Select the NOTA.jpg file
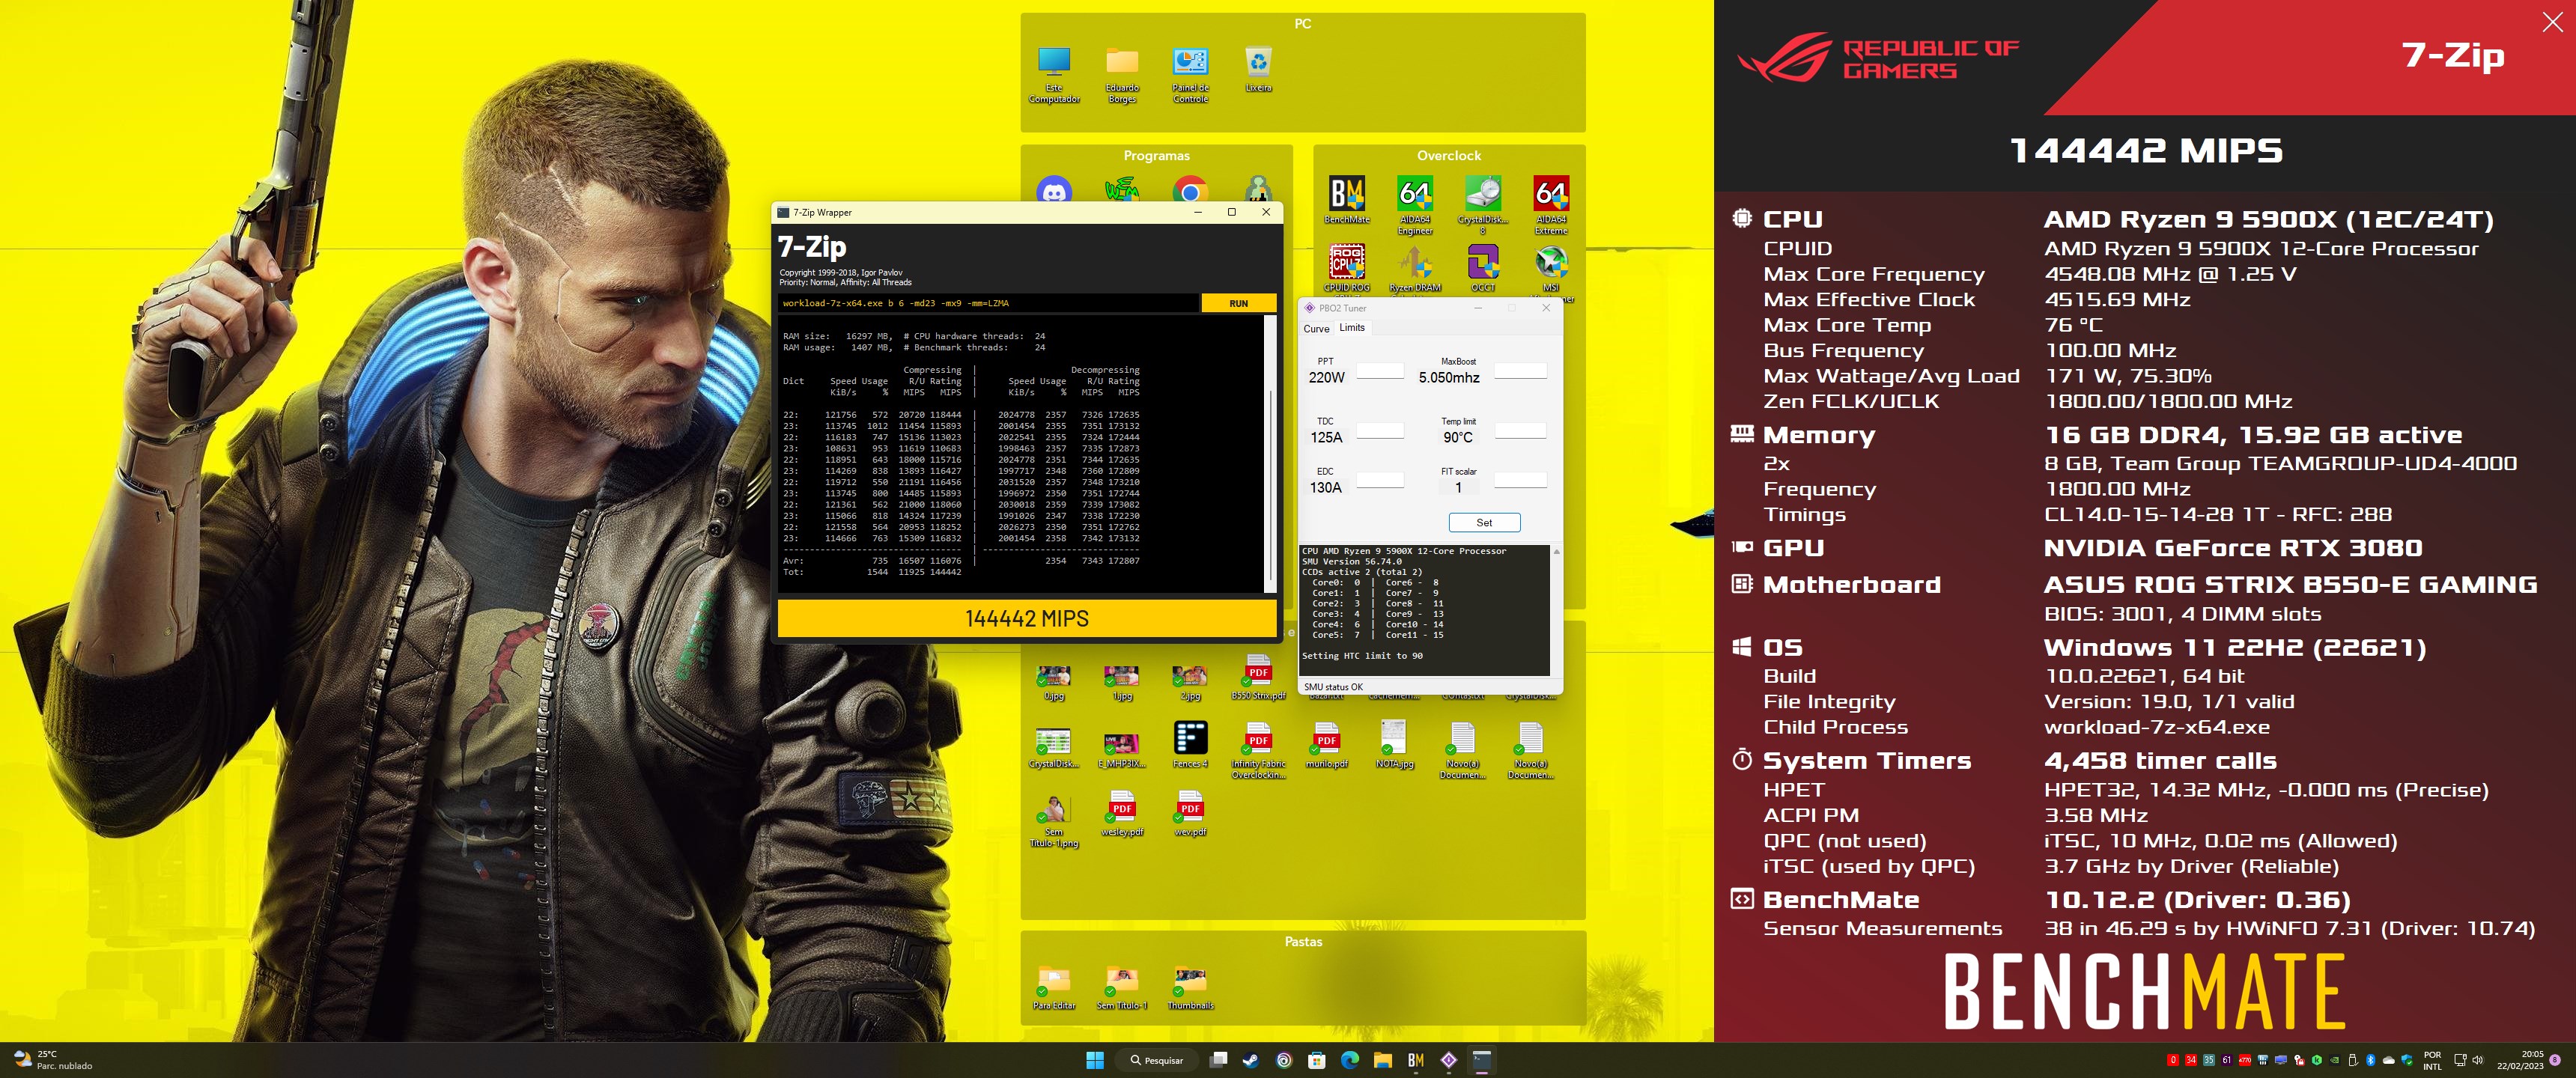Viewport: 2576px width, 1078px height. (1394, 745)
